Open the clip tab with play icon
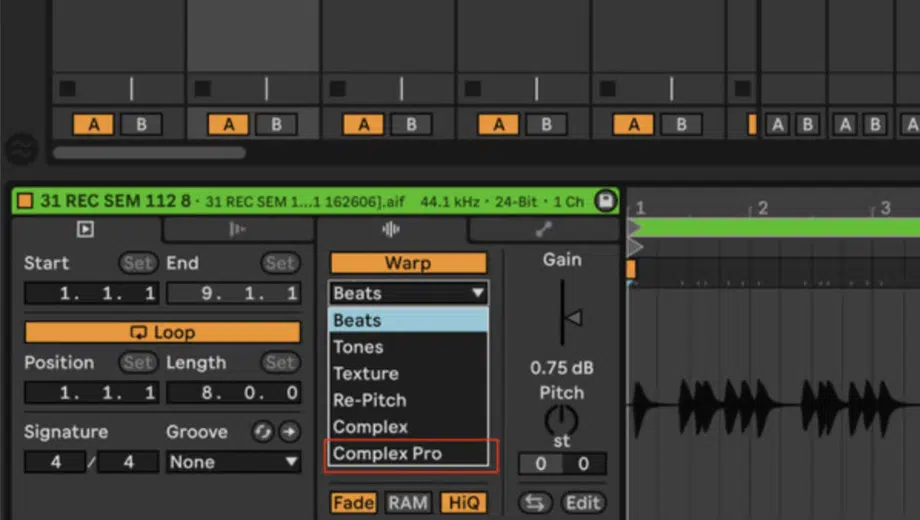 coord(86,229)
